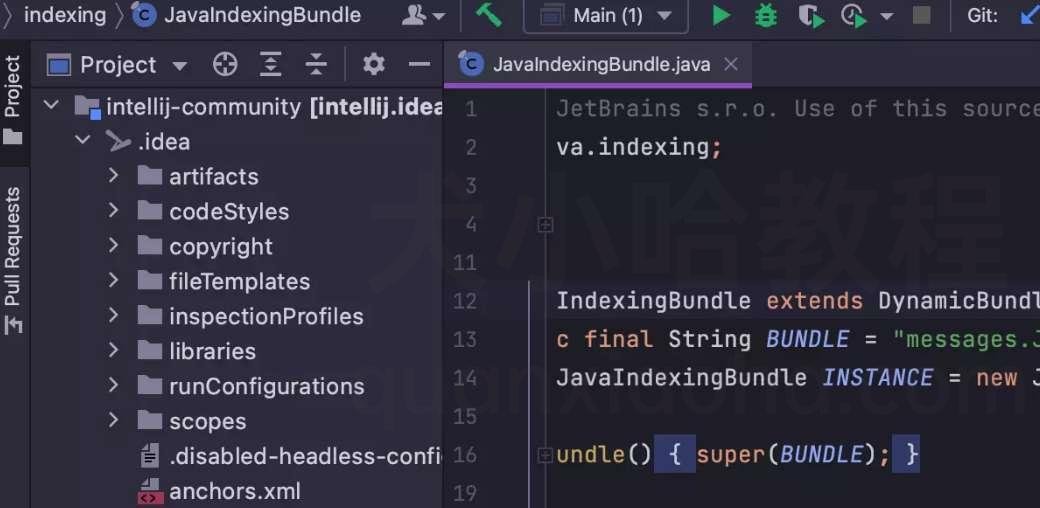Open Project panel settings gear

click(x=373, y=64)
